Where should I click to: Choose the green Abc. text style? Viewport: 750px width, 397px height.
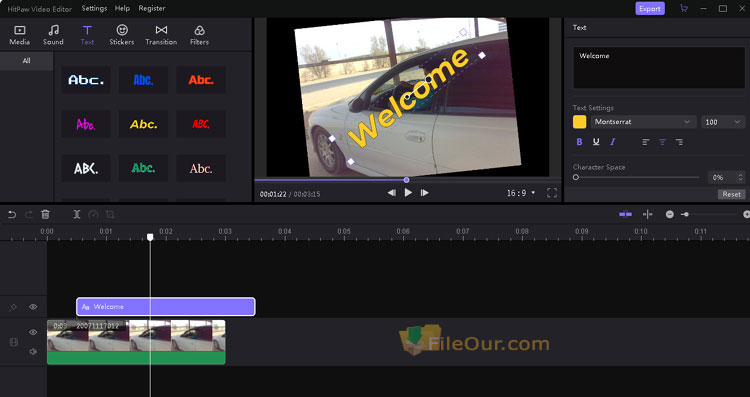[143, 168]
